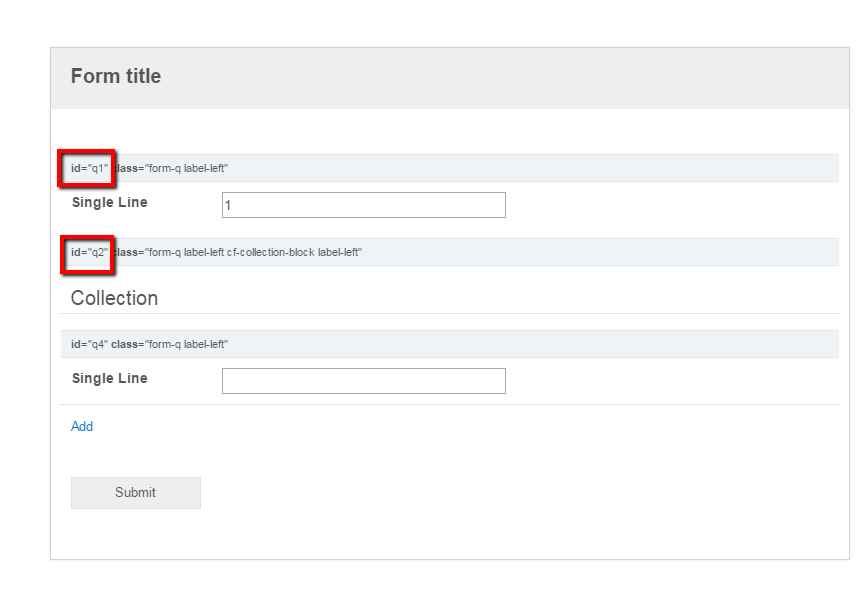Click the Add link
The image size is (863, 603).
click(81, 426)
